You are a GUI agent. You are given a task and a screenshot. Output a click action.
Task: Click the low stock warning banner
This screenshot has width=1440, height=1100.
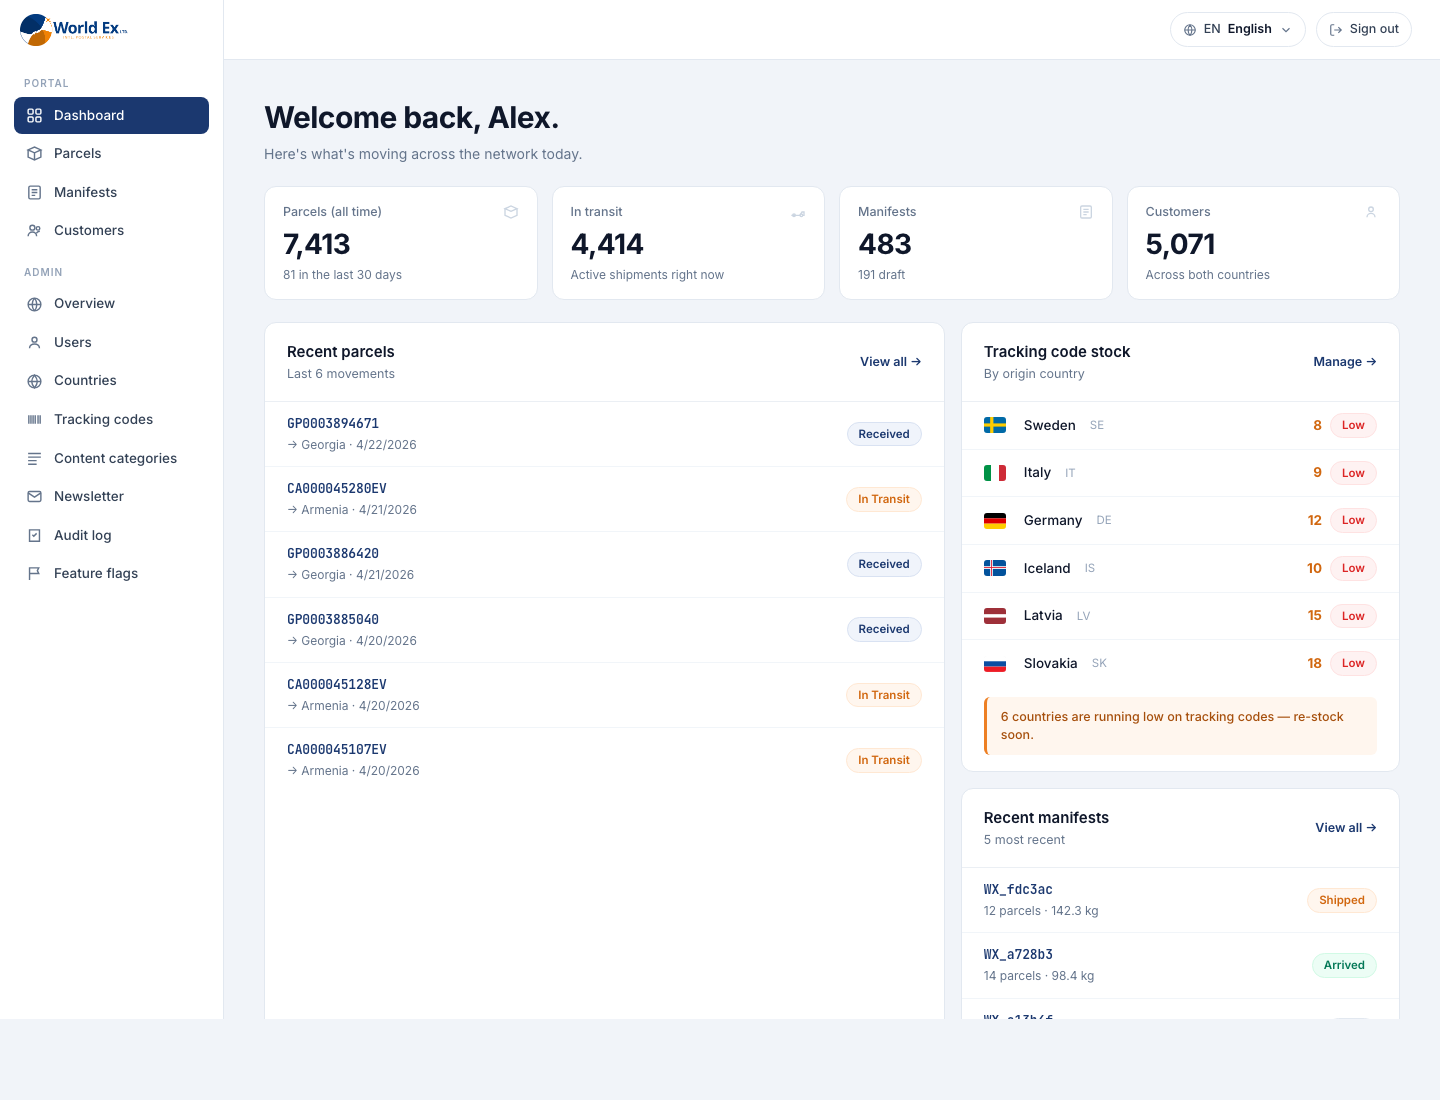tap(1180, 726)
